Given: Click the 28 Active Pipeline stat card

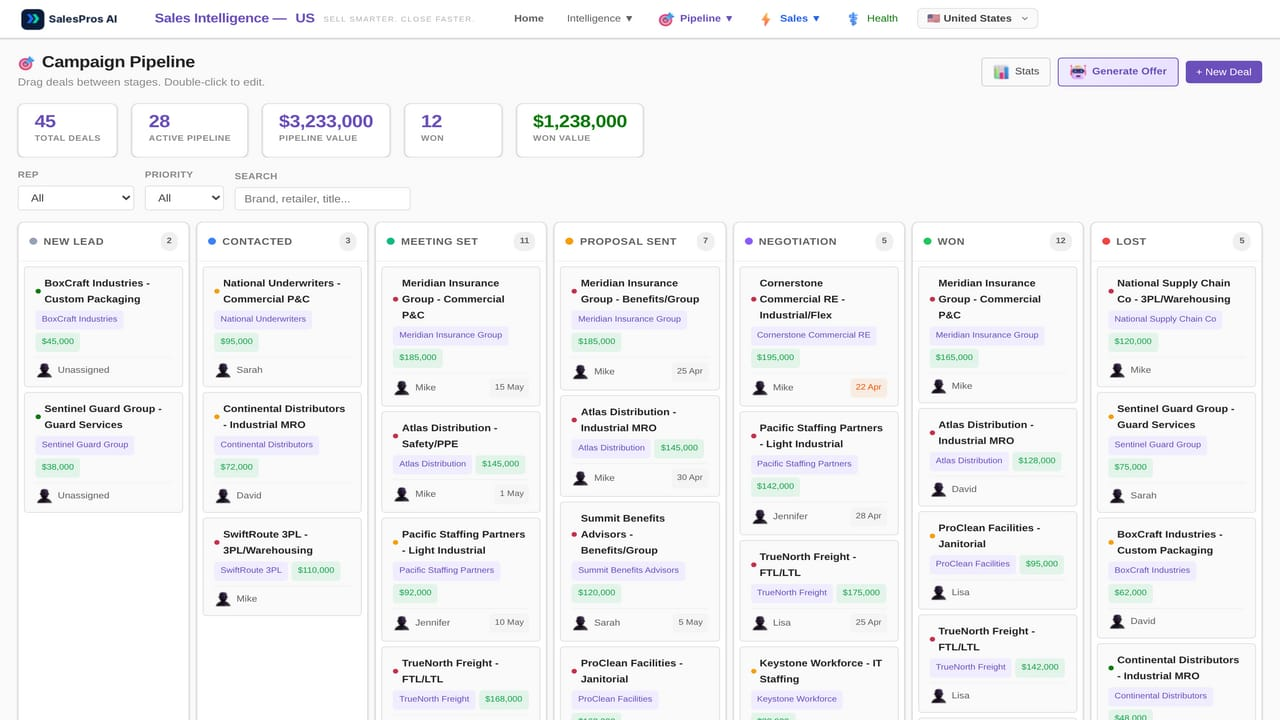Looking at the screenshot, I should 189,130.
